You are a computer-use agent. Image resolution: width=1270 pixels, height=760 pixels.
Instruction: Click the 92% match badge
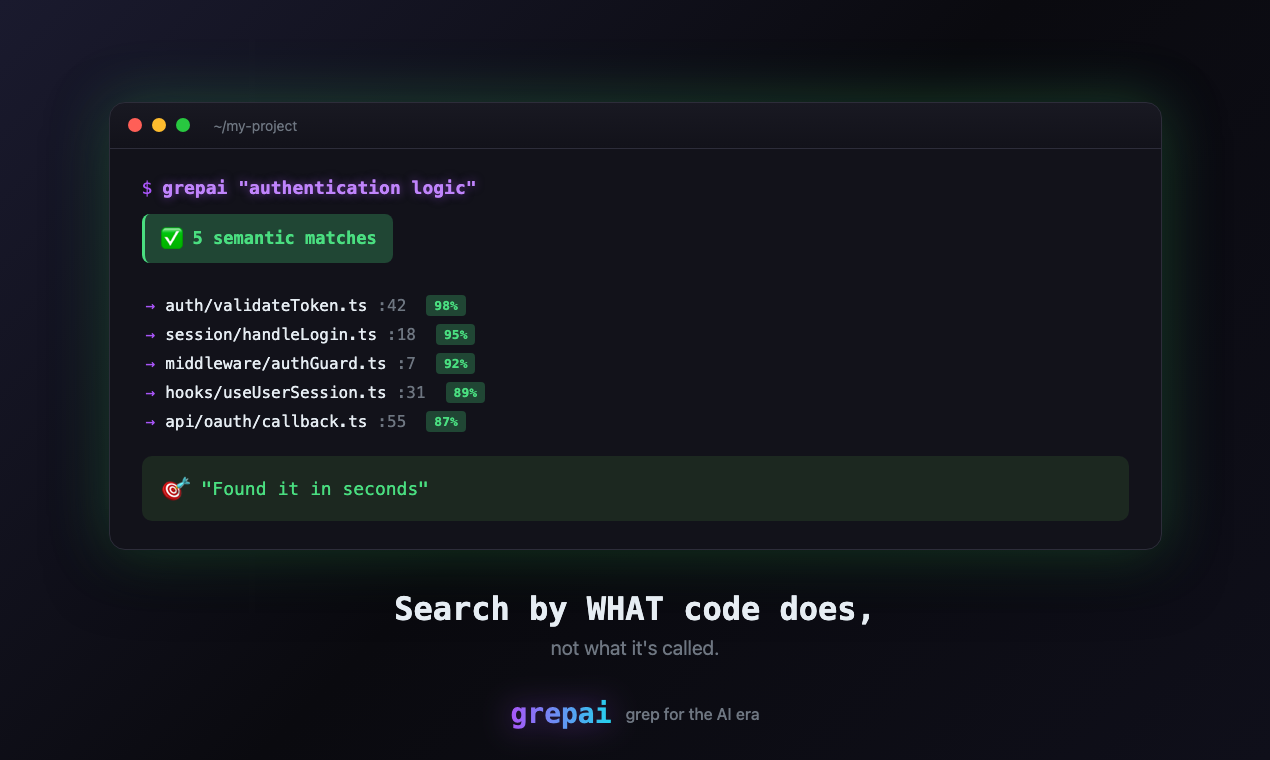456,364
